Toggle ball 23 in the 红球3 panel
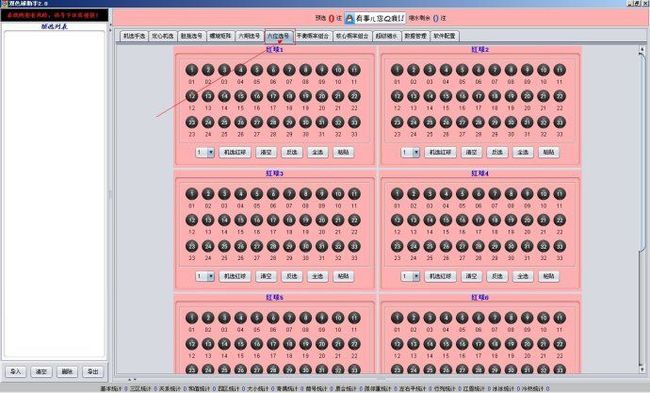 192,246
